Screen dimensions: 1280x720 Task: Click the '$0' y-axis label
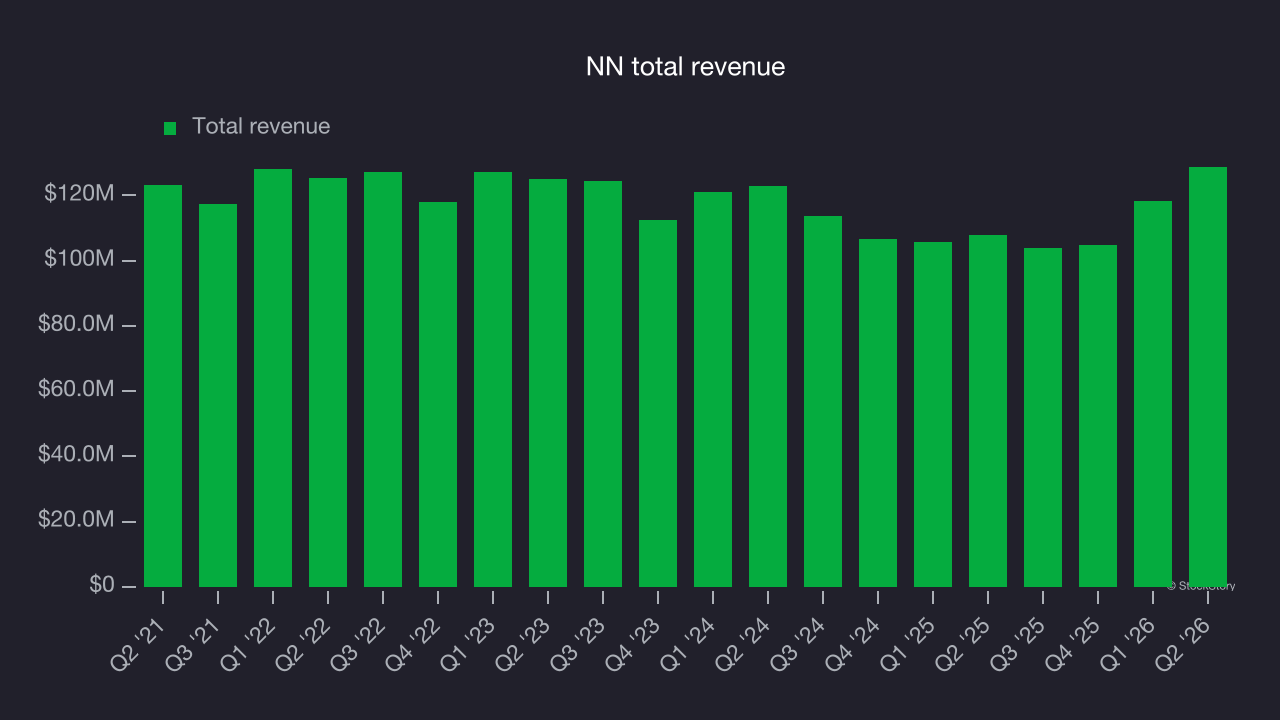tap(101, 586)
